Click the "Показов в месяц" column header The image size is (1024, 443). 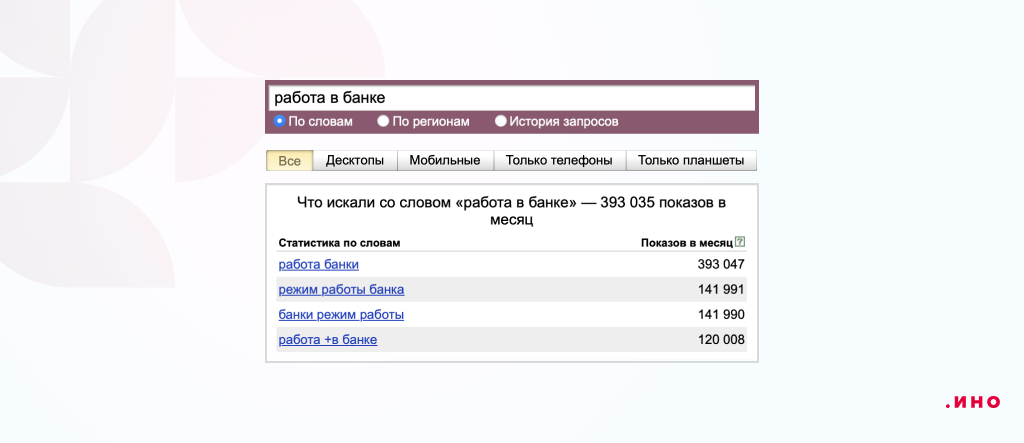(686, 242)
